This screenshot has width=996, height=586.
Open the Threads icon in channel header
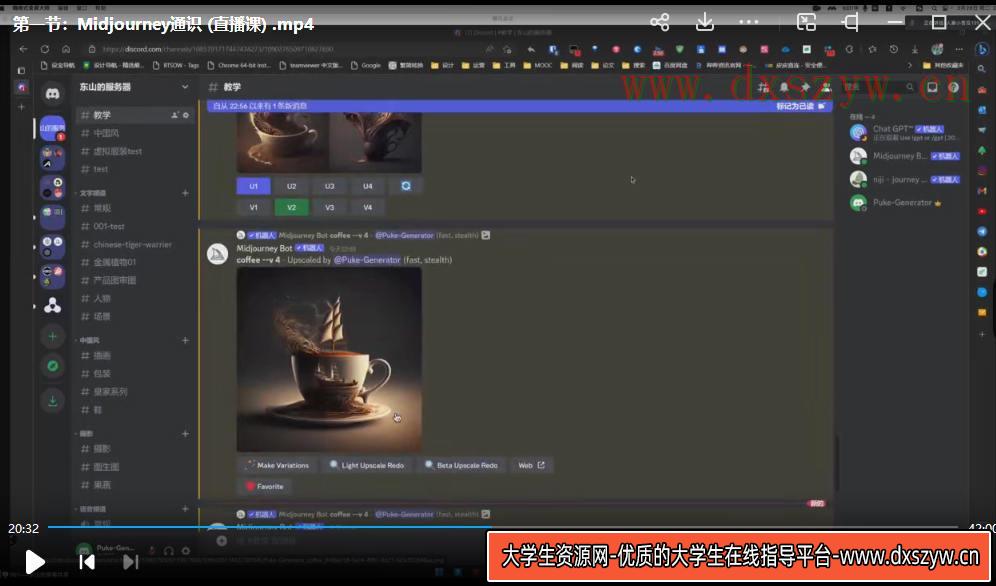click(x=765, y=88)
